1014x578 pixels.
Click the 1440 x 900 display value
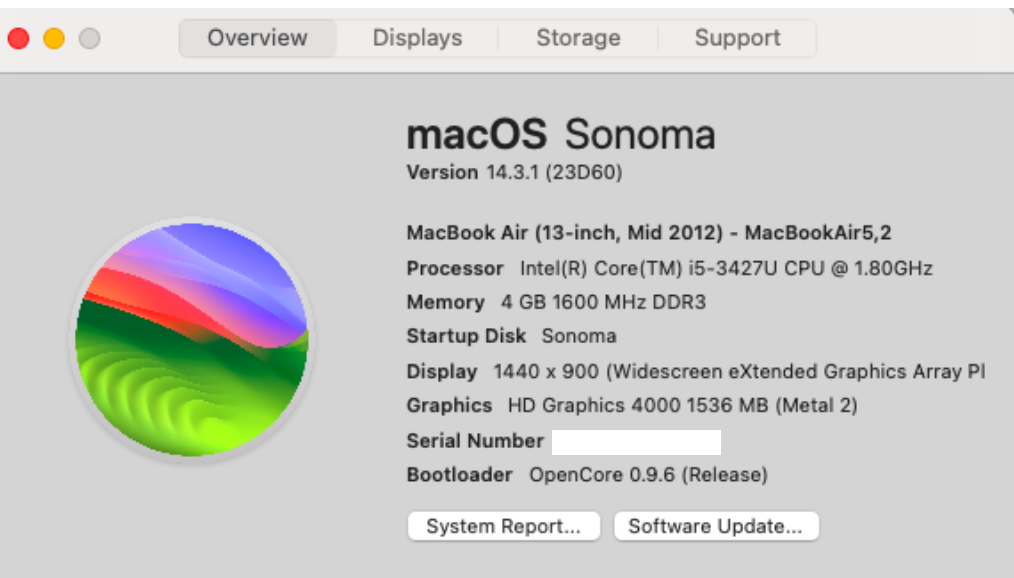(738, 371)
